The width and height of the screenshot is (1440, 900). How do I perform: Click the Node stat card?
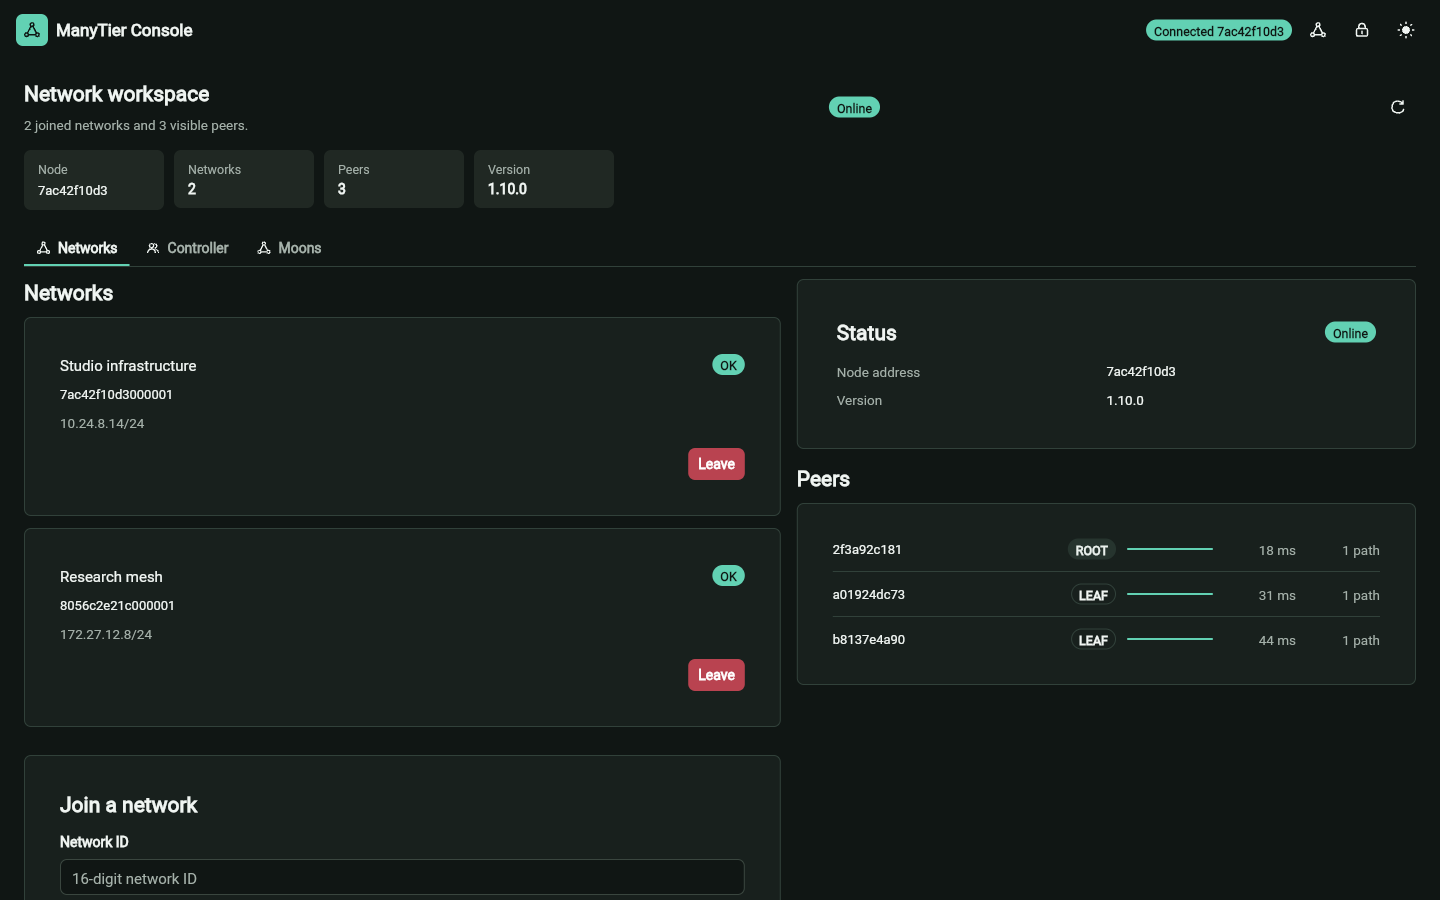(94, 179)
